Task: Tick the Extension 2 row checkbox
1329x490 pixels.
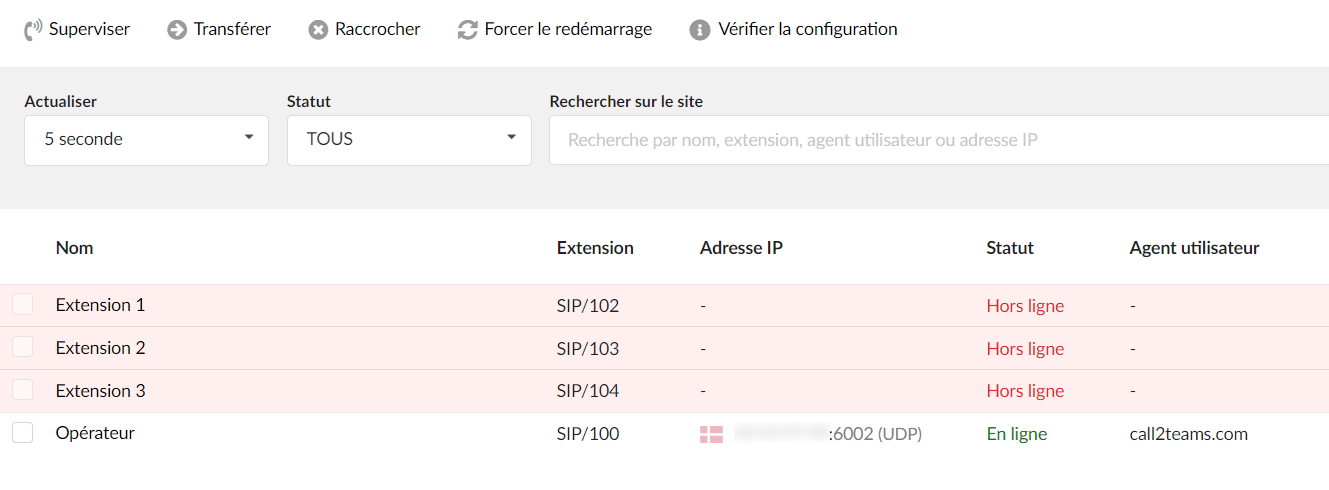Action: (x=23, y=347)
